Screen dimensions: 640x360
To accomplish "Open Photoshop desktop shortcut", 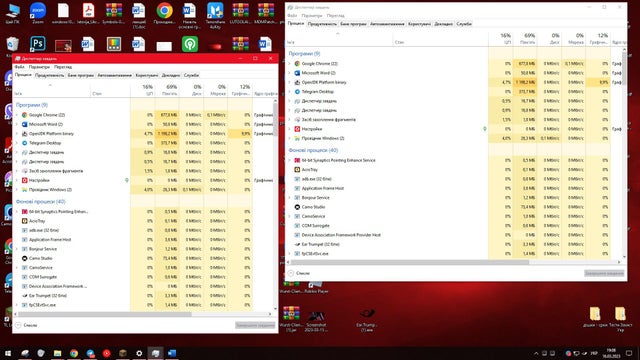I will (38, 44).
